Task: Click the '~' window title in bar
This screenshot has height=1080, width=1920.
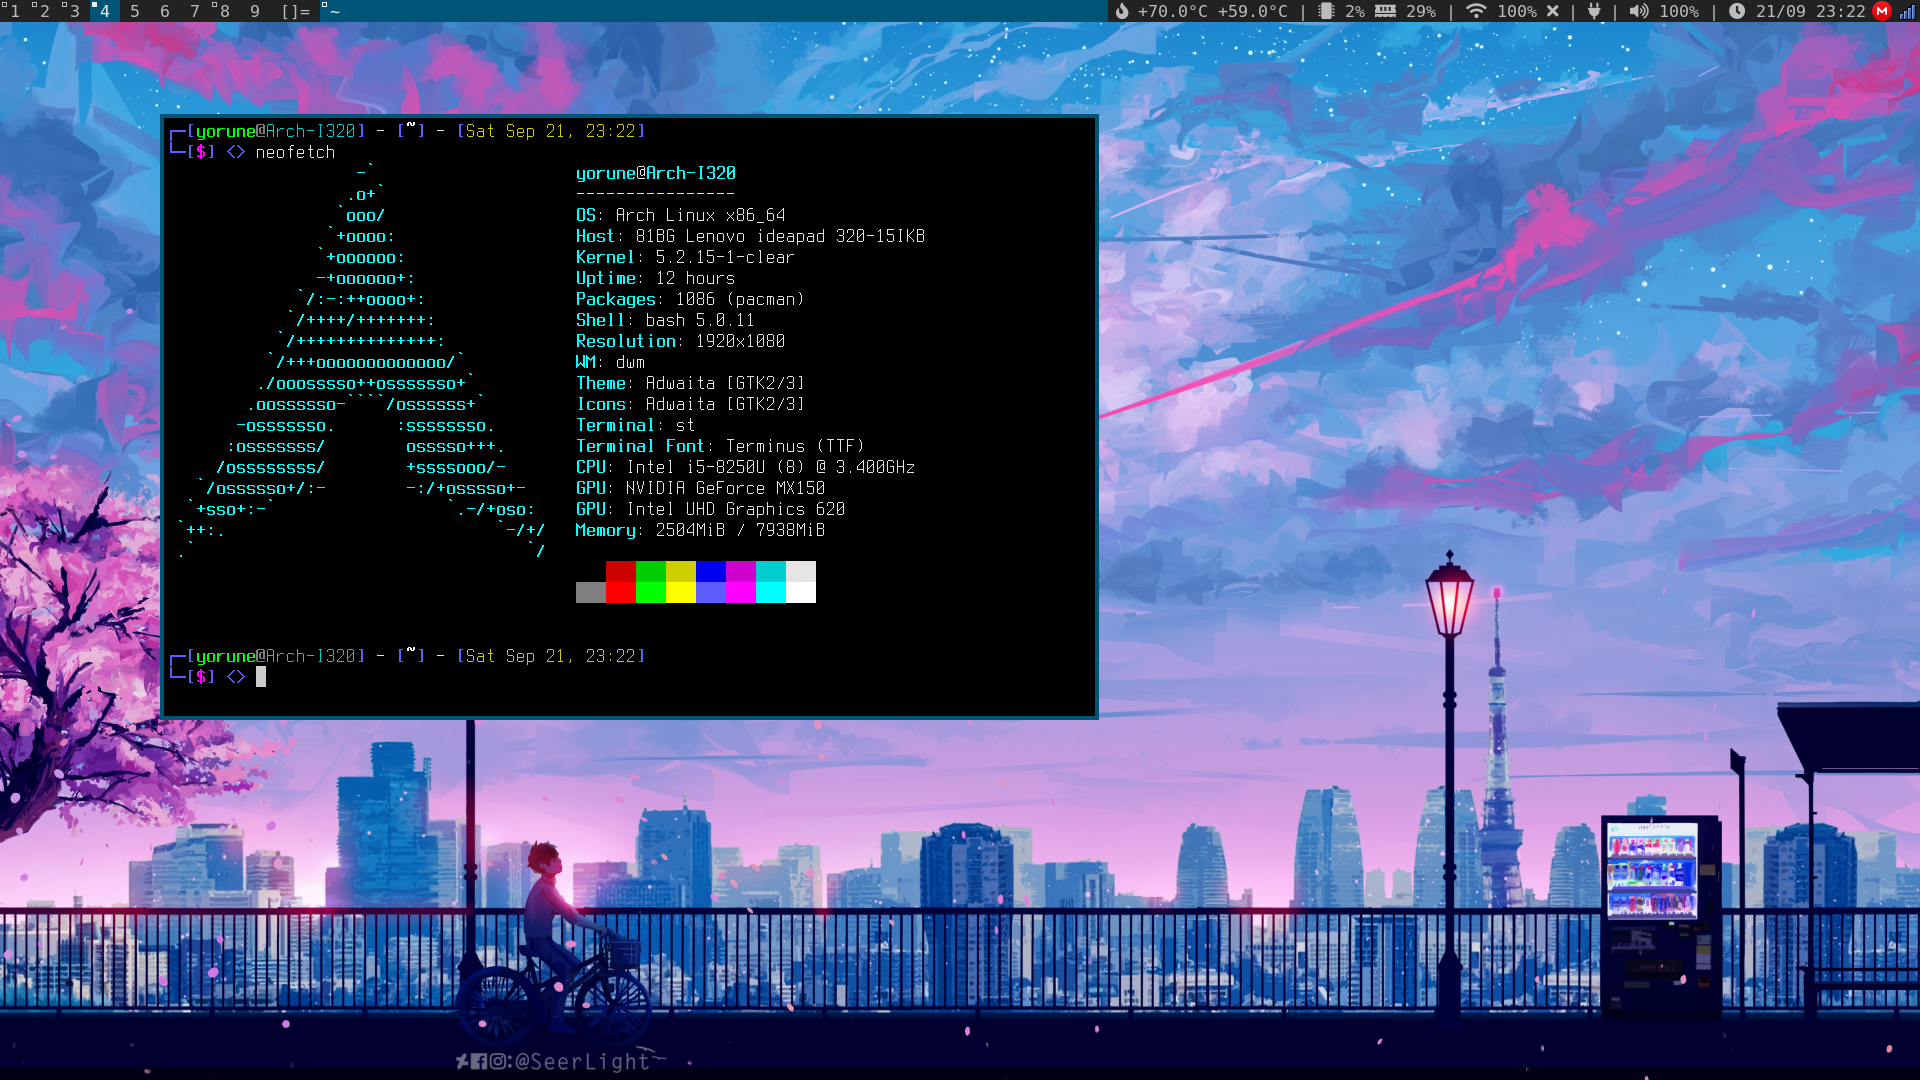Action: 334,11
